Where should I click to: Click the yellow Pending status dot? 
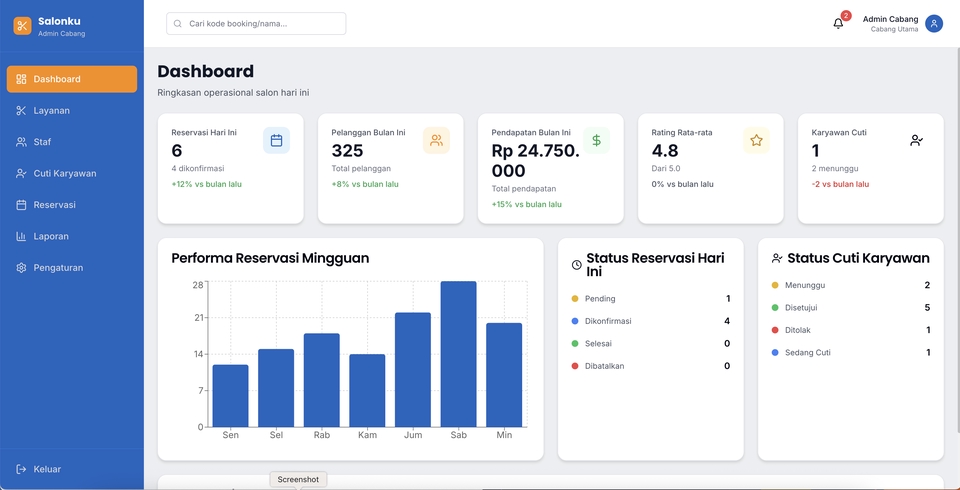[575, 299]
